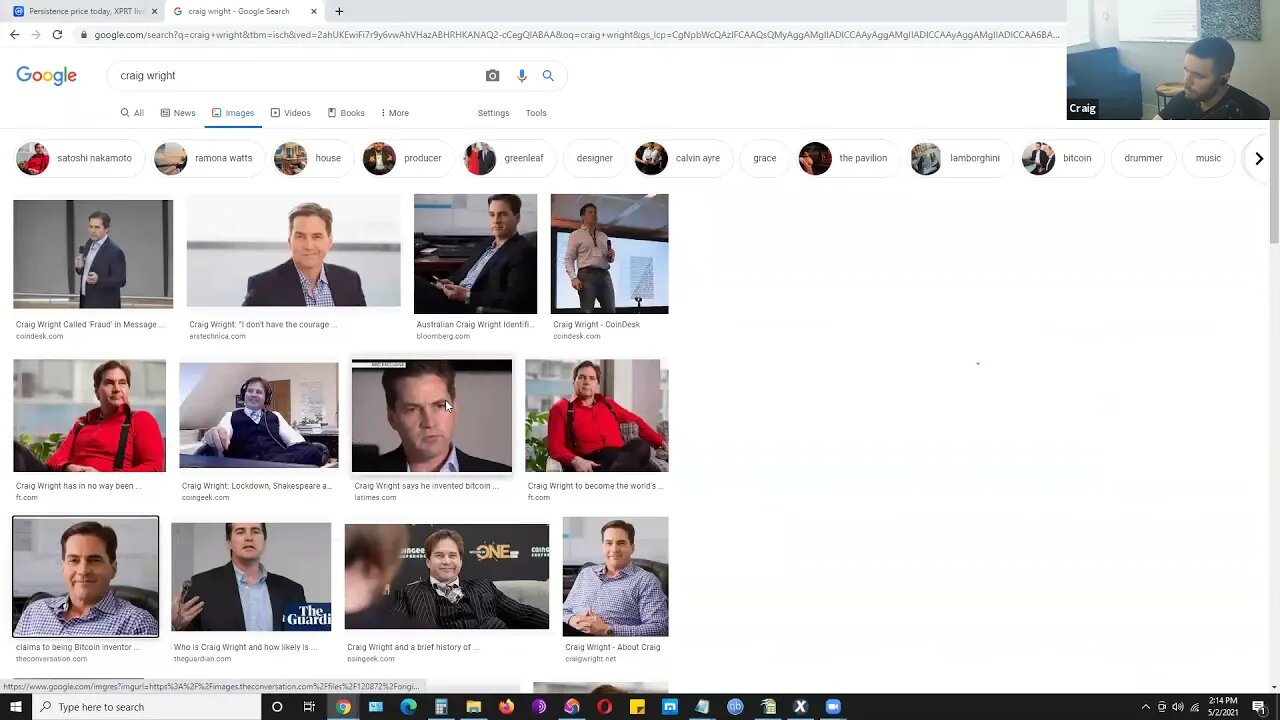Click the search by image camera icon

[492, 76]
